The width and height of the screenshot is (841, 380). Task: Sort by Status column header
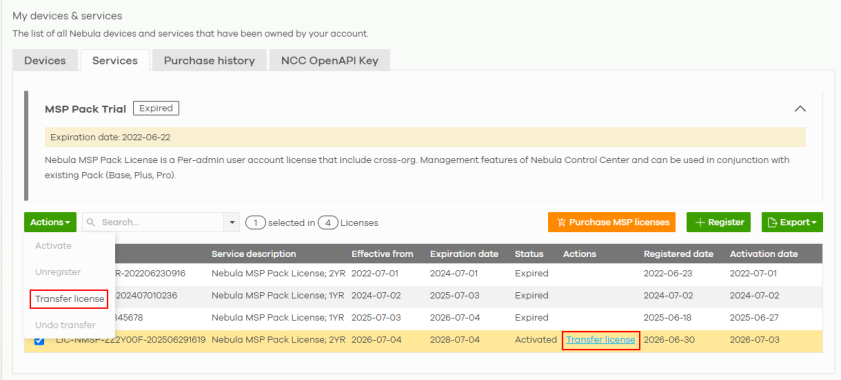tap(529, 254)
